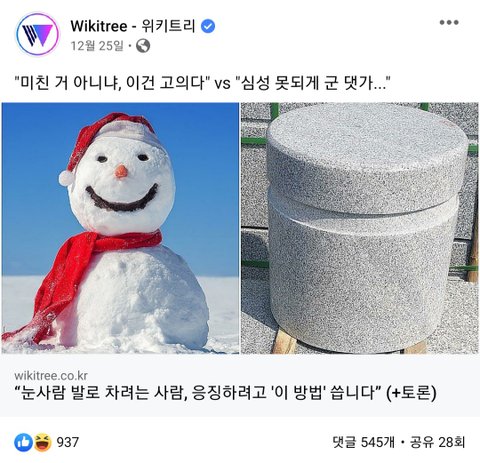Click the 12월 25일 post date
The height and width of the screenshot is (463, 480).
(97, 46)
